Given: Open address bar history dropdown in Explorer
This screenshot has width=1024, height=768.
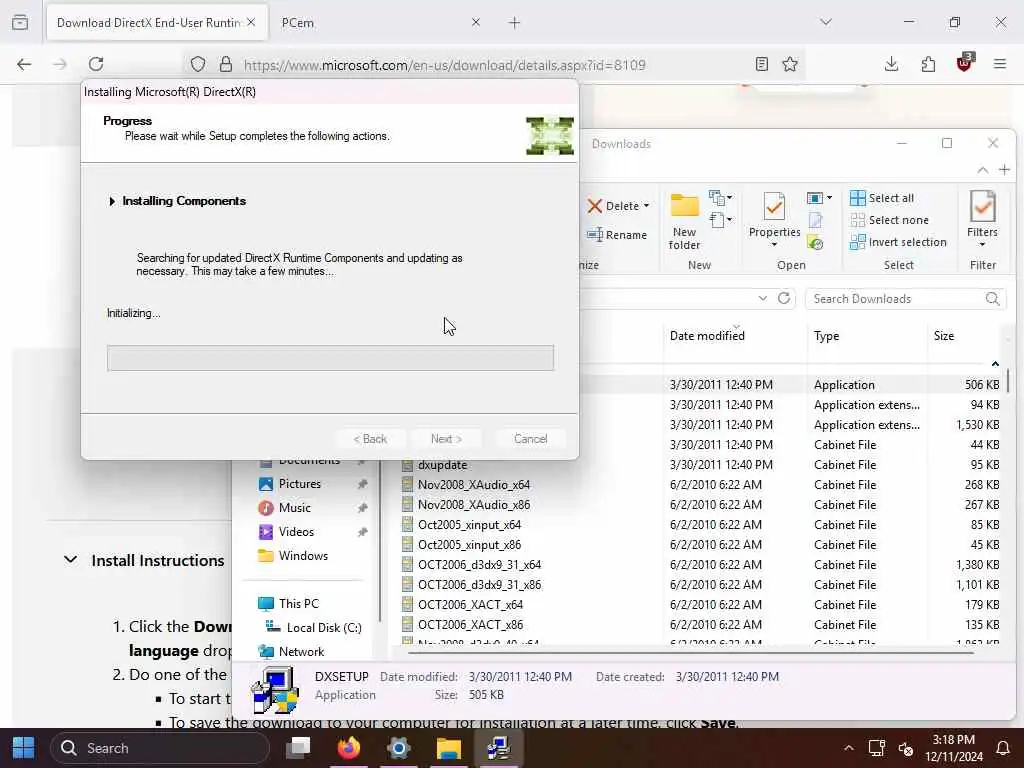Looking at the screenshot, I should (763, 298).
